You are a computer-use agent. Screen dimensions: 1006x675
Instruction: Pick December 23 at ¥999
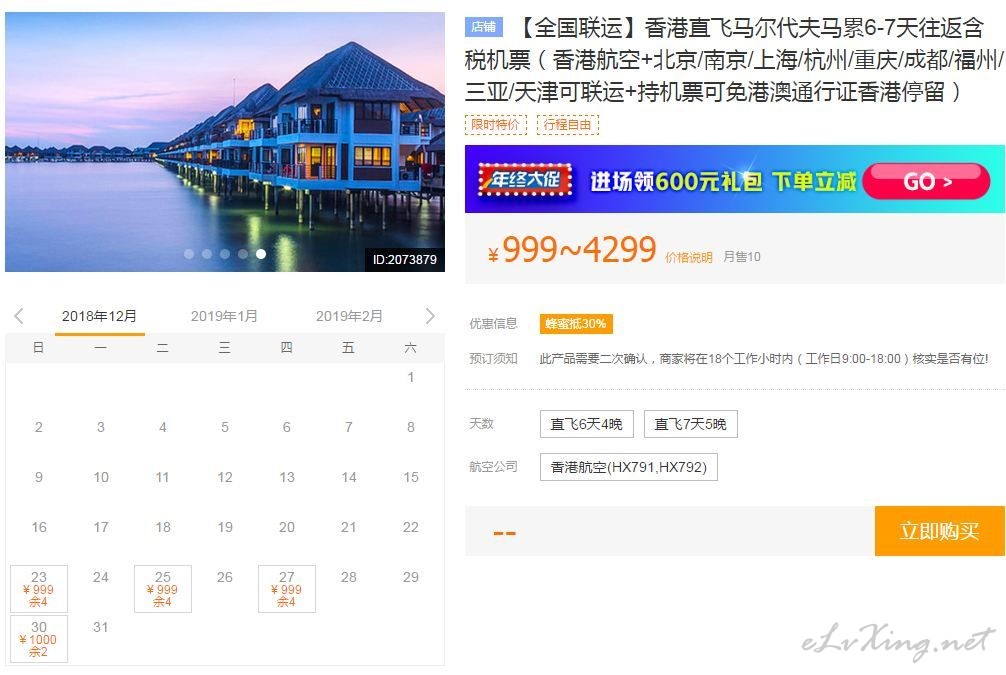38,589
